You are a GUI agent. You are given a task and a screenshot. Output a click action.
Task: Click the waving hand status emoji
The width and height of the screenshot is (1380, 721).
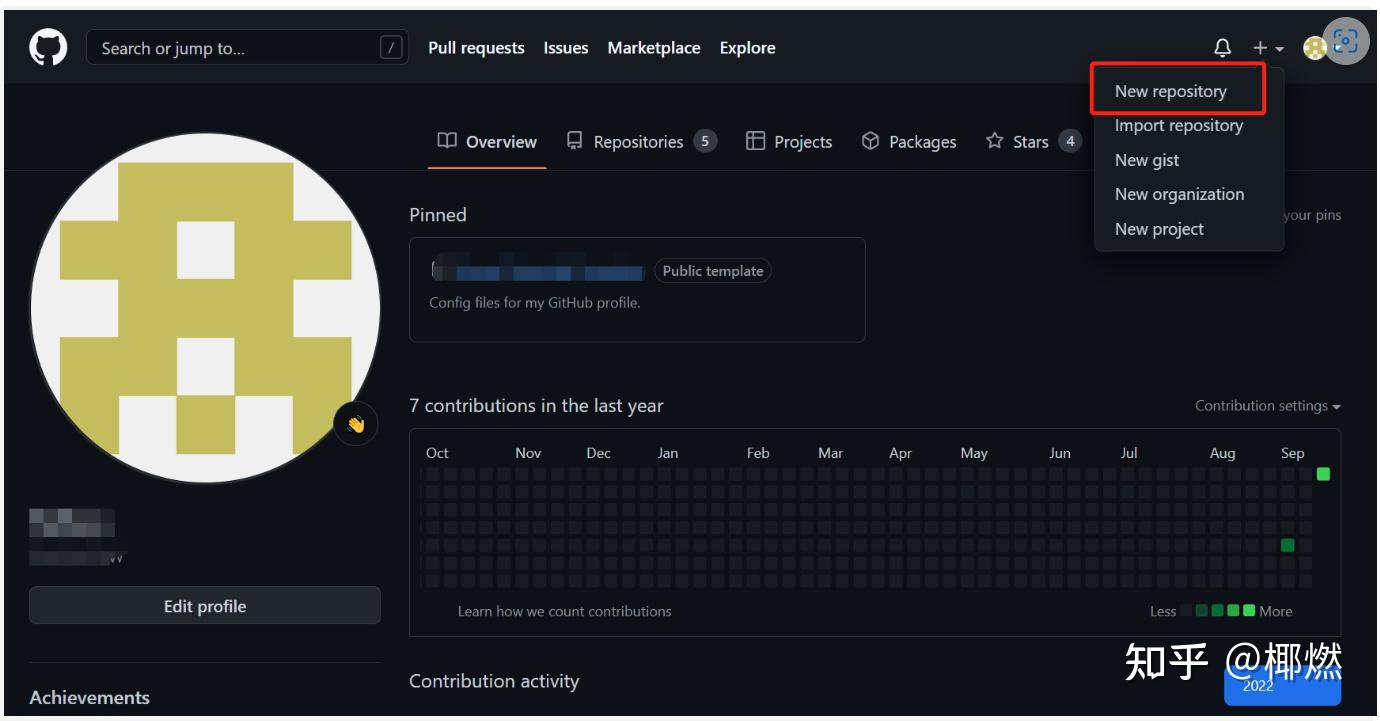coord(356,424)
